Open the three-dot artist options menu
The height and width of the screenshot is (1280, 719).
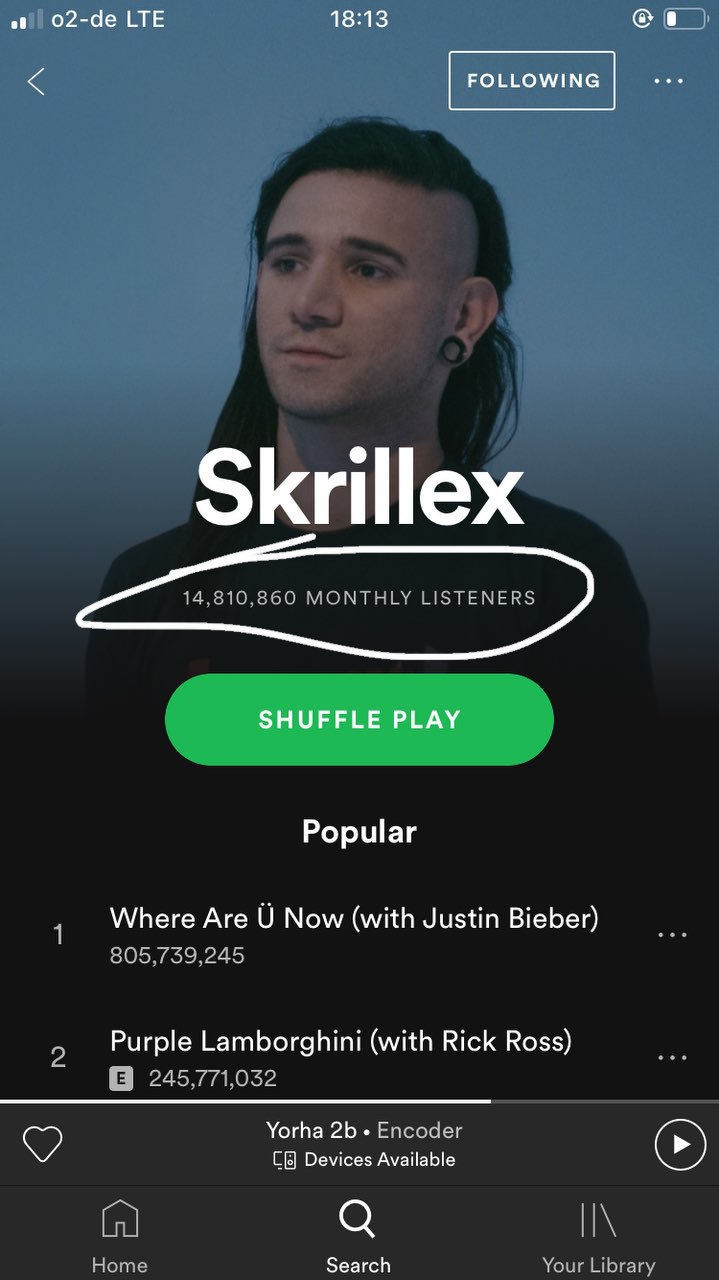[669, 81]
